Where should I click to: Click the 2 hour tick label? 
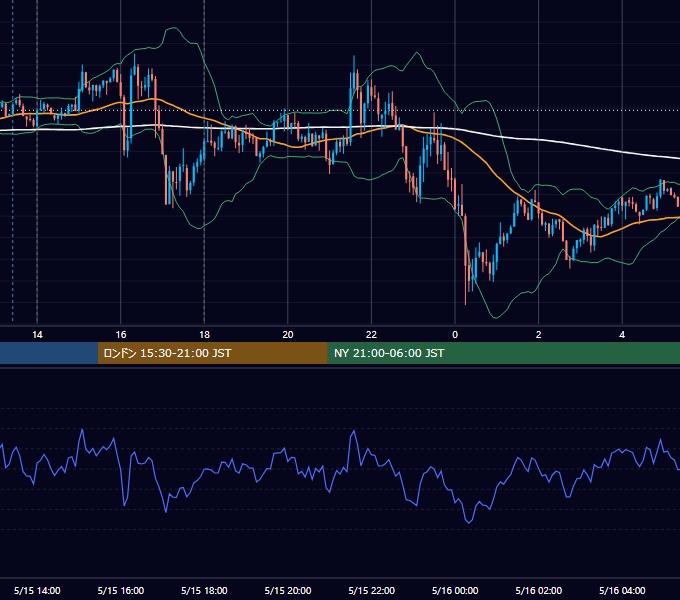pos(539,335)
